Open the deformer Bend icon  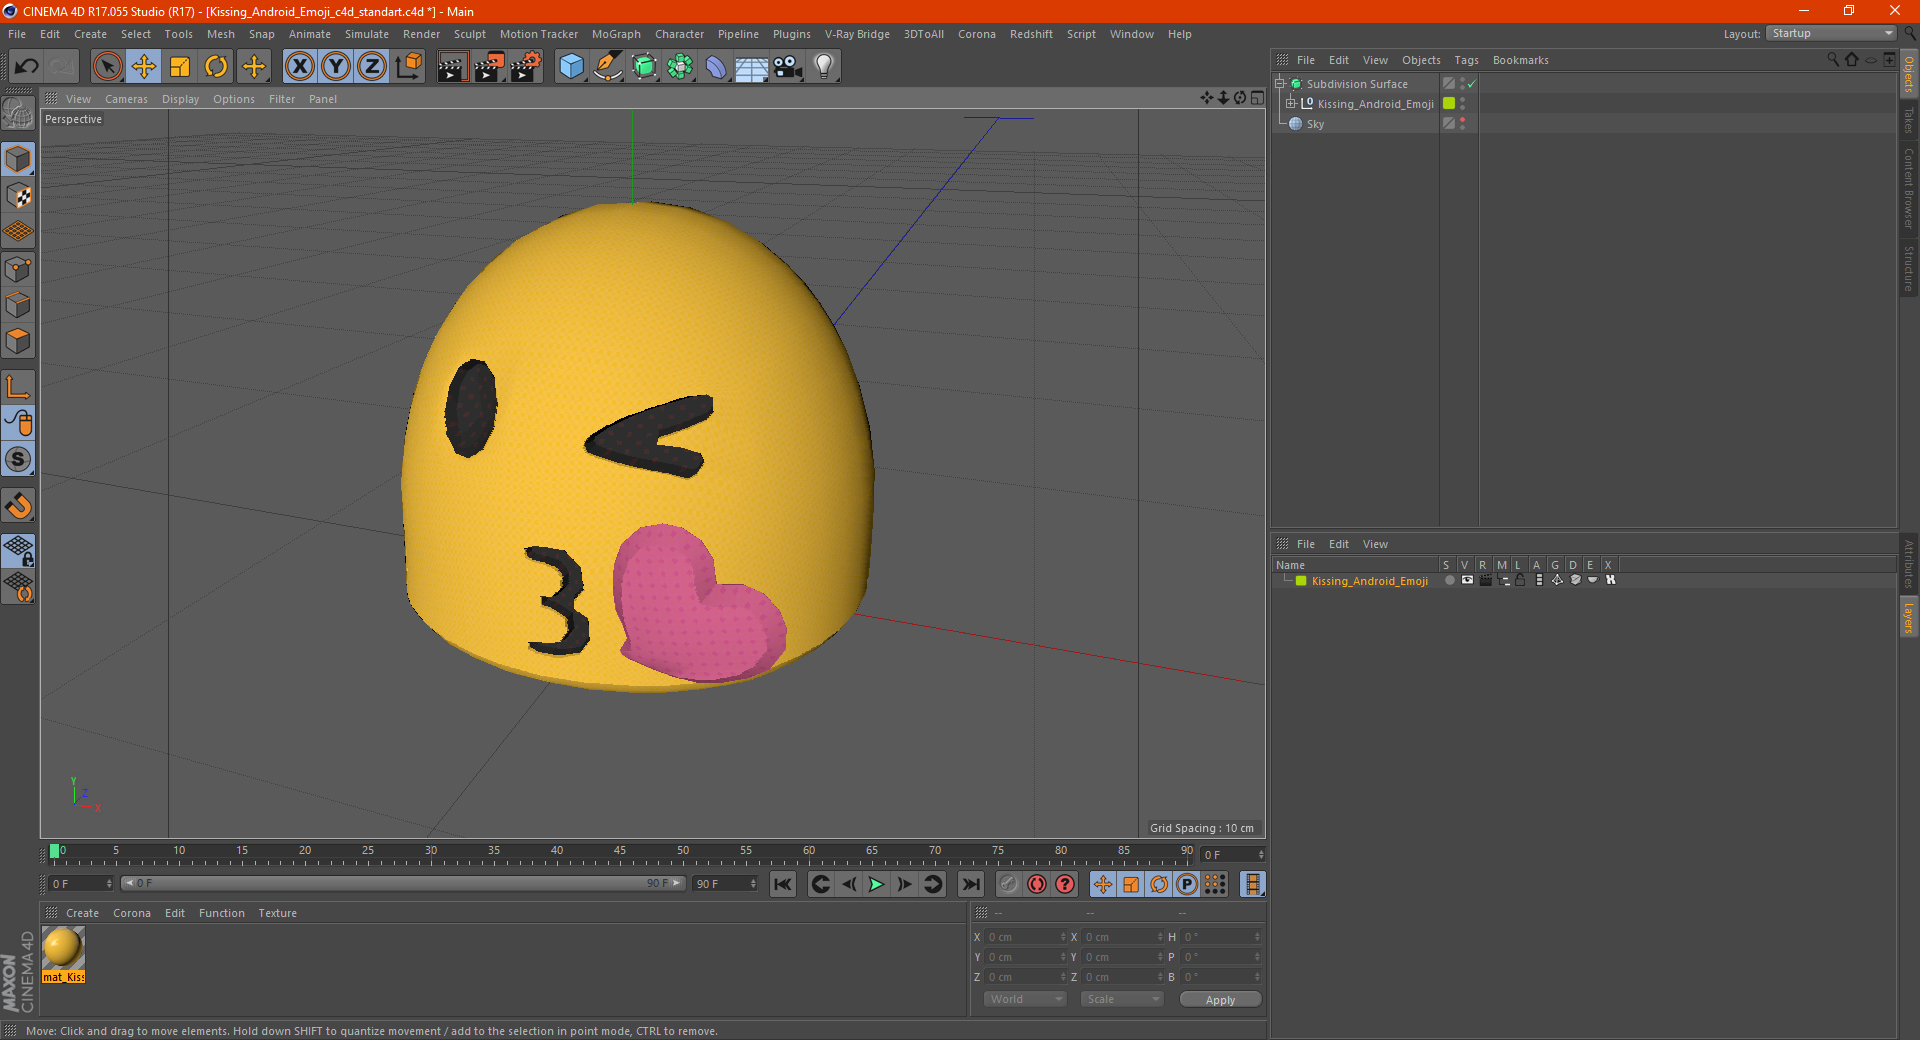(716, 66)
